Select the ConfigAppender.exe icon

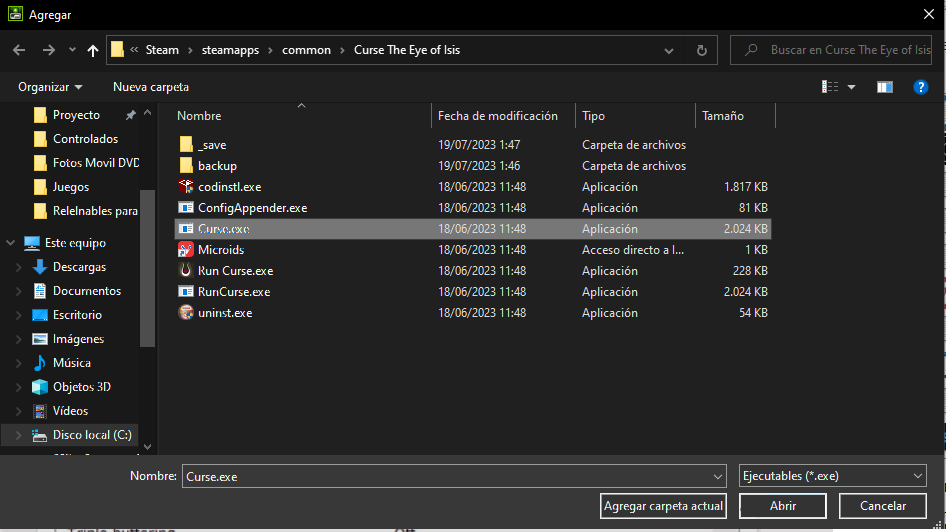186,207
